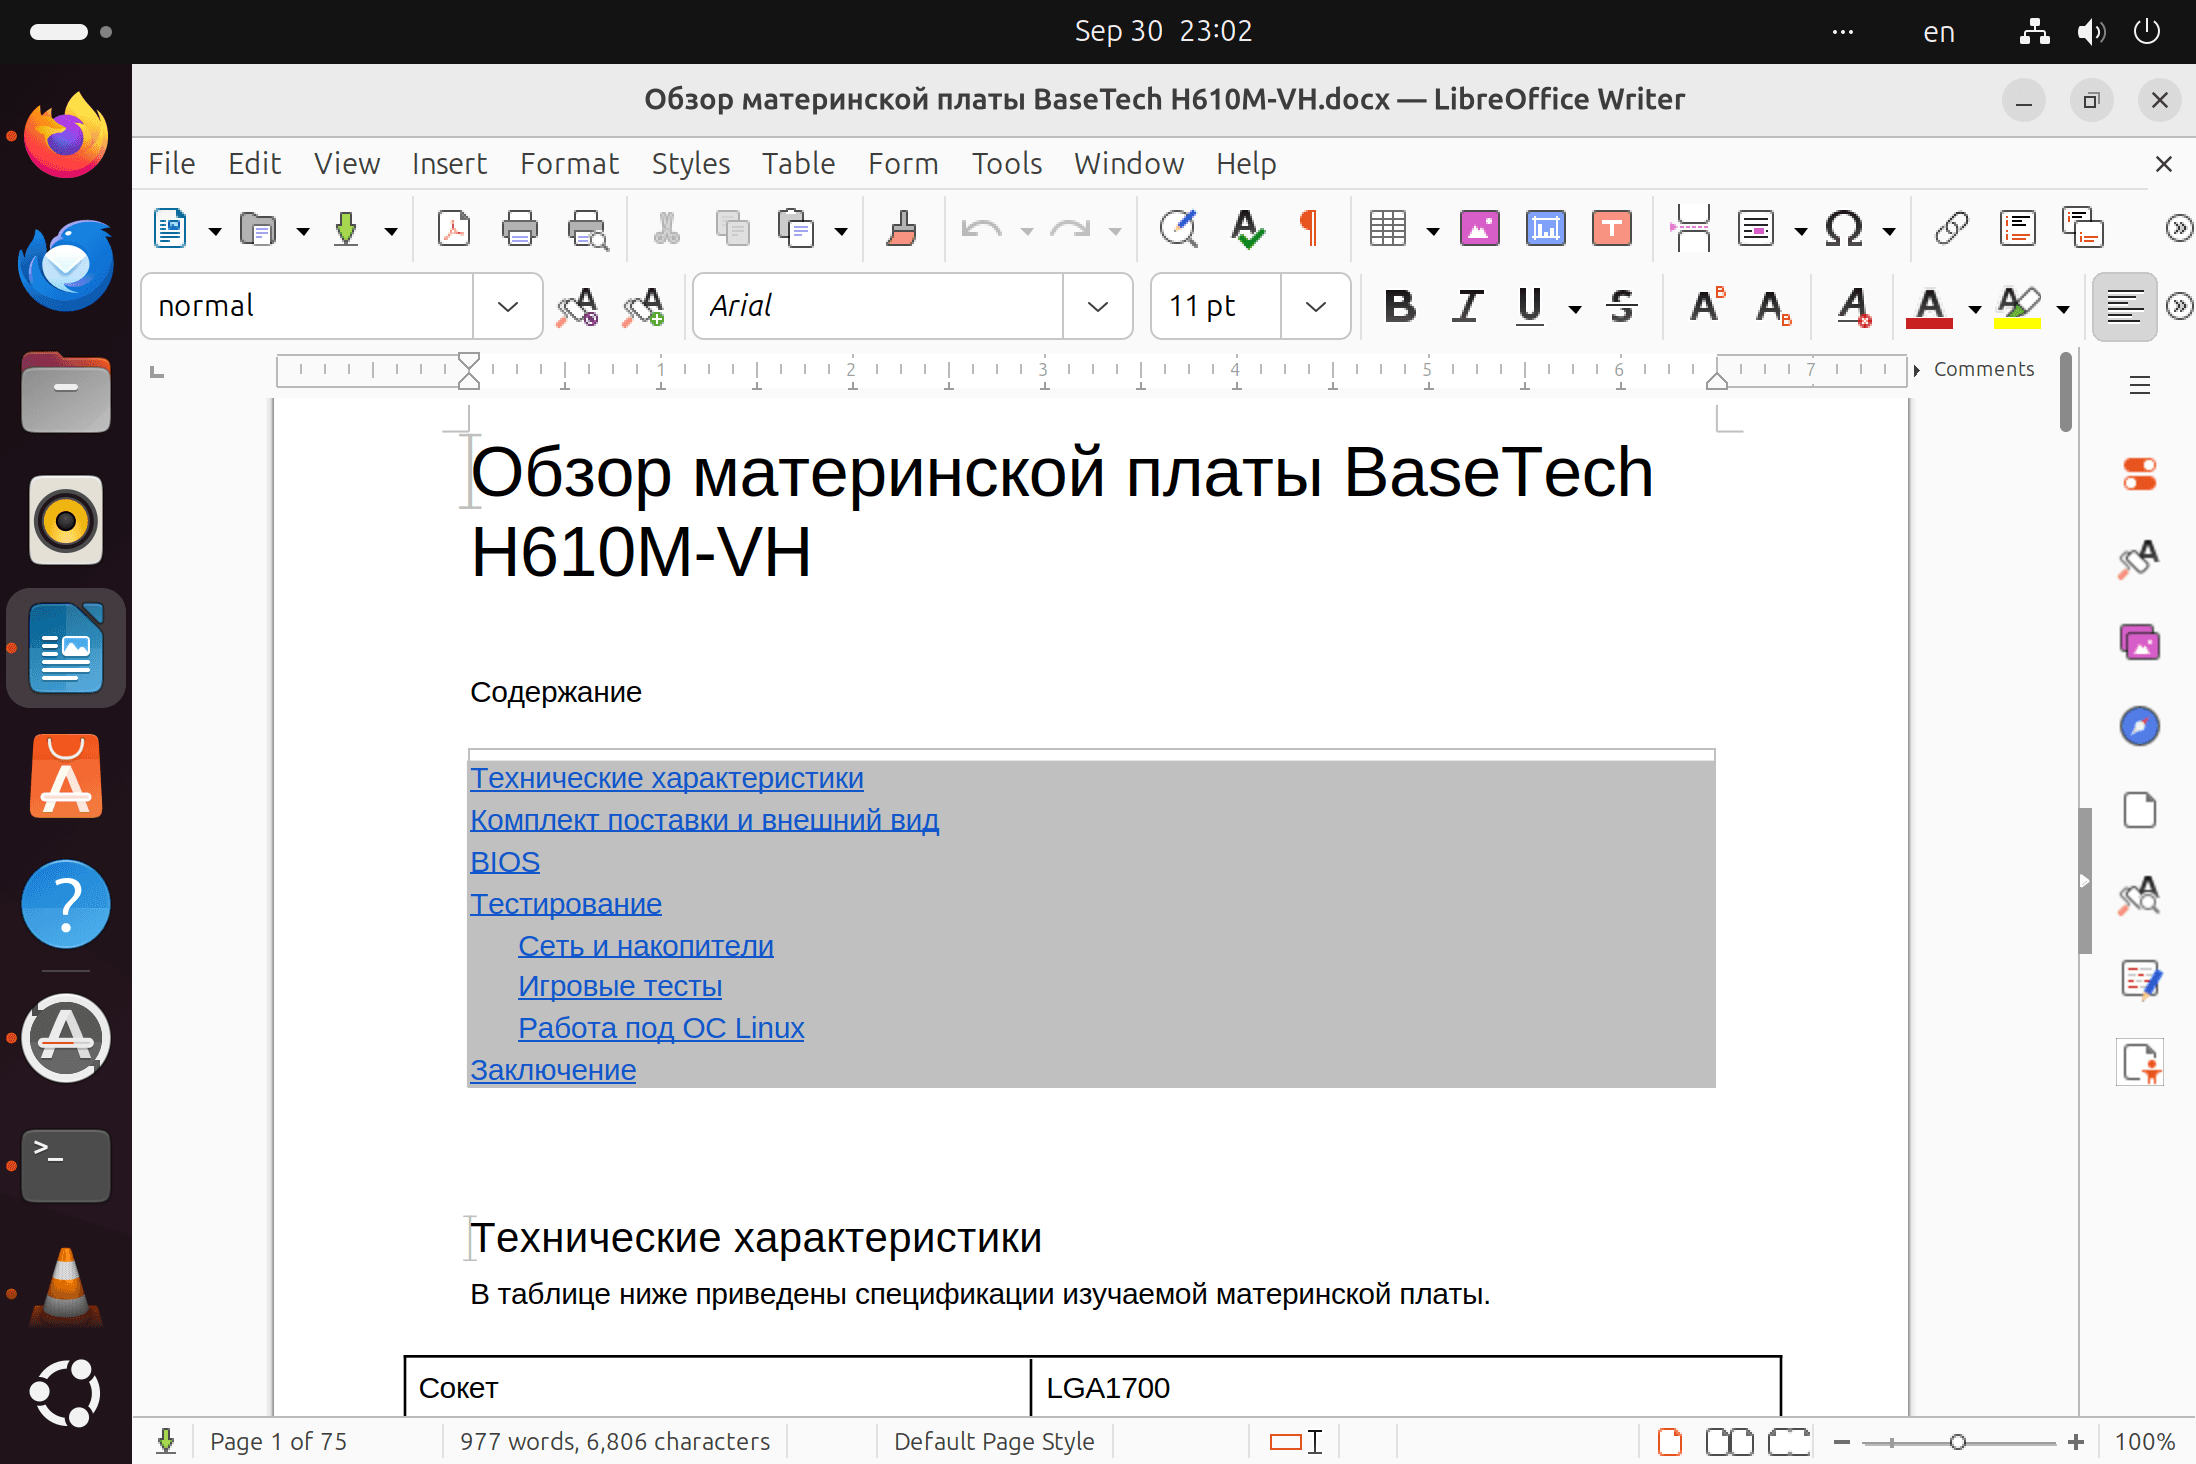Viewport: 2196px width, 1464px height.
Task: Toggle formatting marks display
Action: point(1309,229)
